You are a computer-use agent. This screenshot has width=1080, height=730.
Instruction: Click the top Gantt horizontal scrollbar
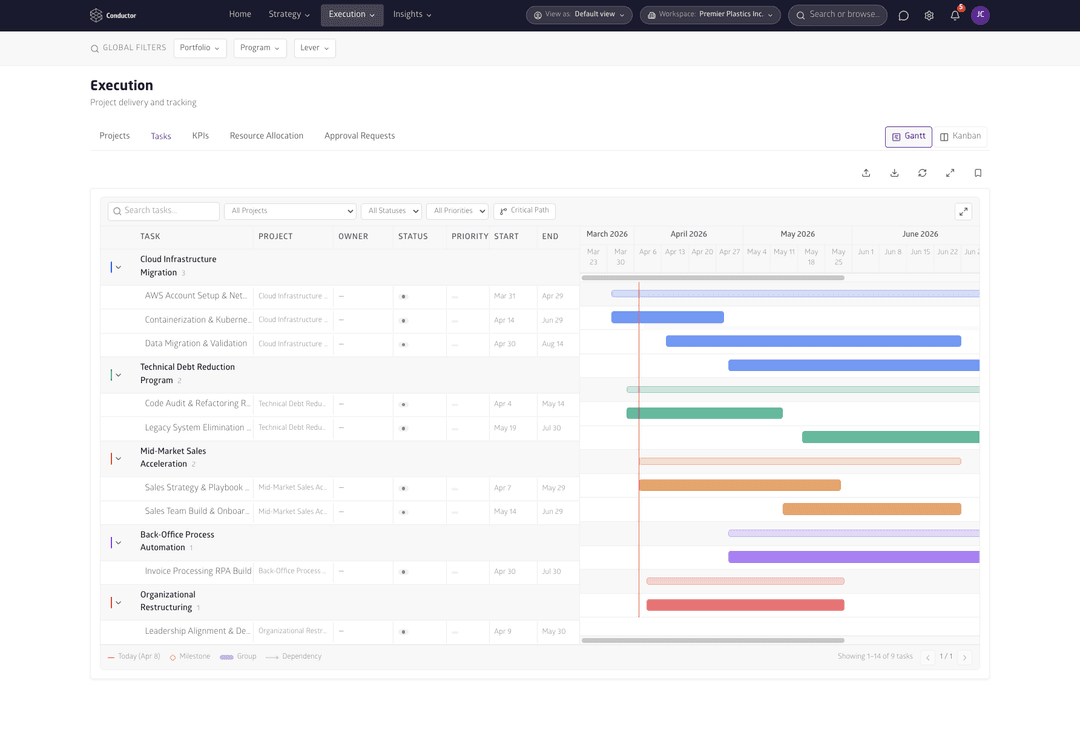point(713,278)
